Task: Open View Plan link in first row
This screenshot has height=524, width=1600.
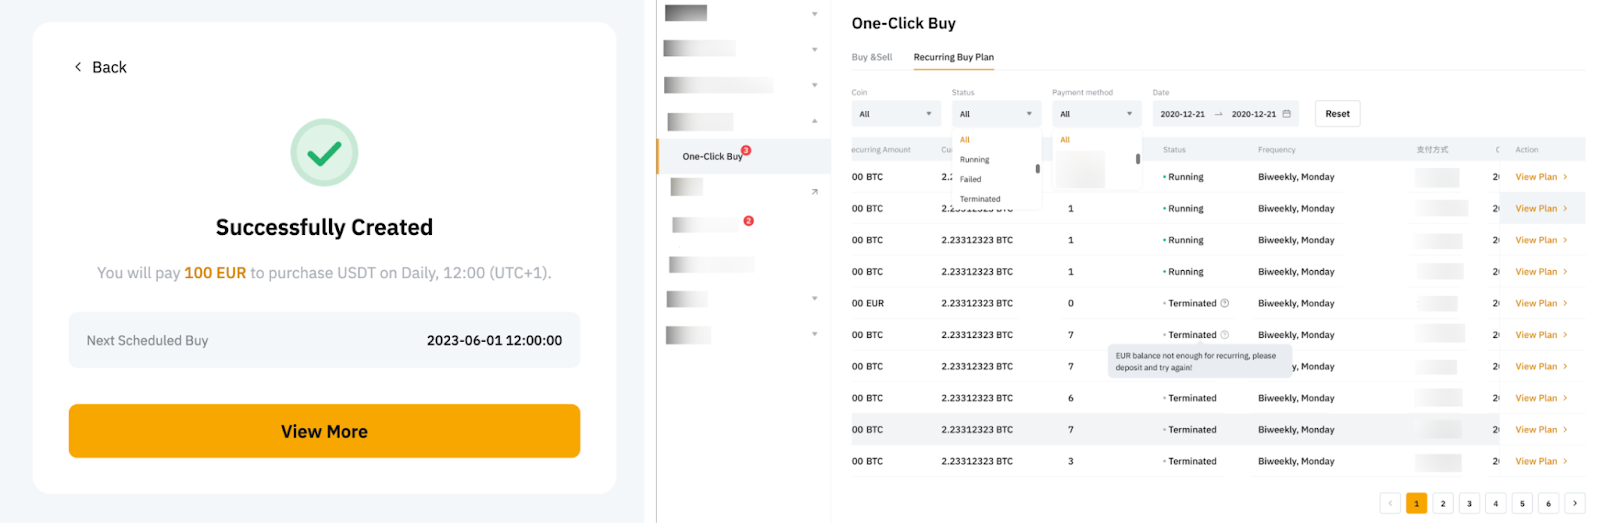Action: coord(1540,177)
